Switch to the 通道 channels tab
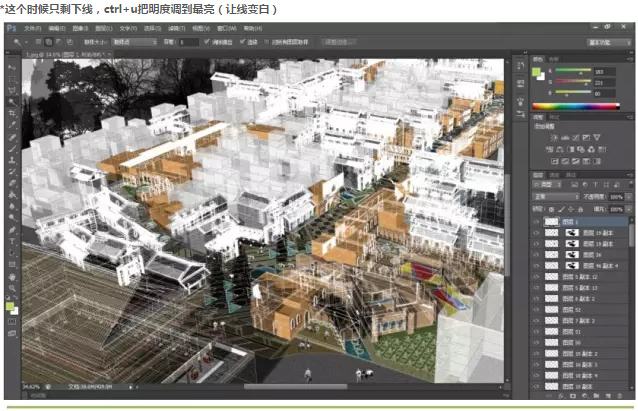The height and width of the screenshot is (411, 638). [554, 175]
